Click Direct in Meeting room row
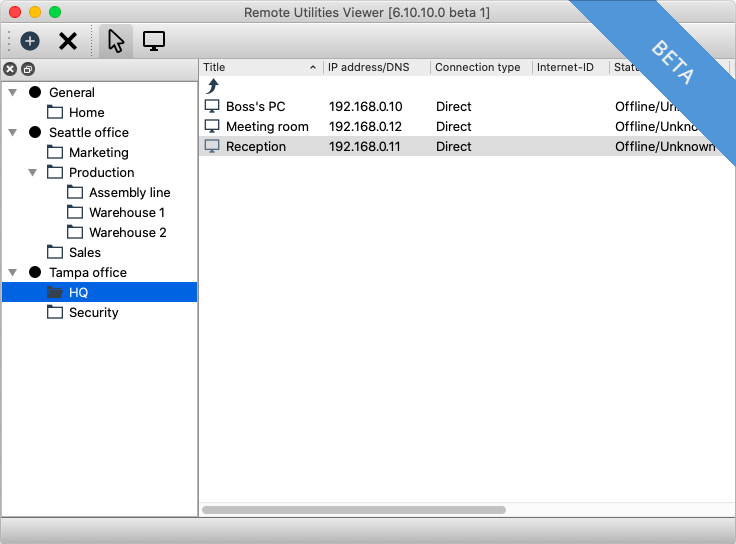 [x=453, y=127]
